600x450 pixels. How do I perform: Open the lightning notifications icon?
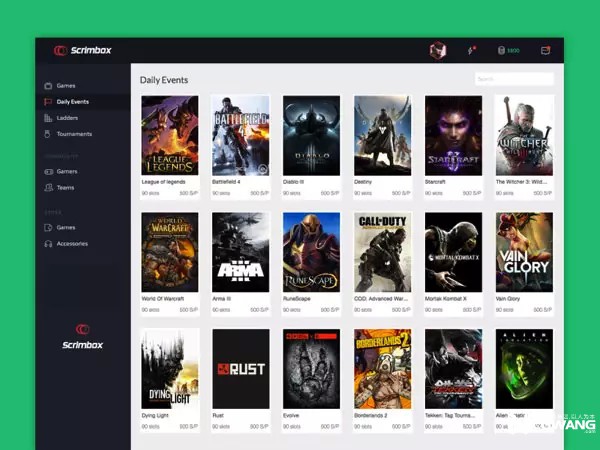coord(471,51)
